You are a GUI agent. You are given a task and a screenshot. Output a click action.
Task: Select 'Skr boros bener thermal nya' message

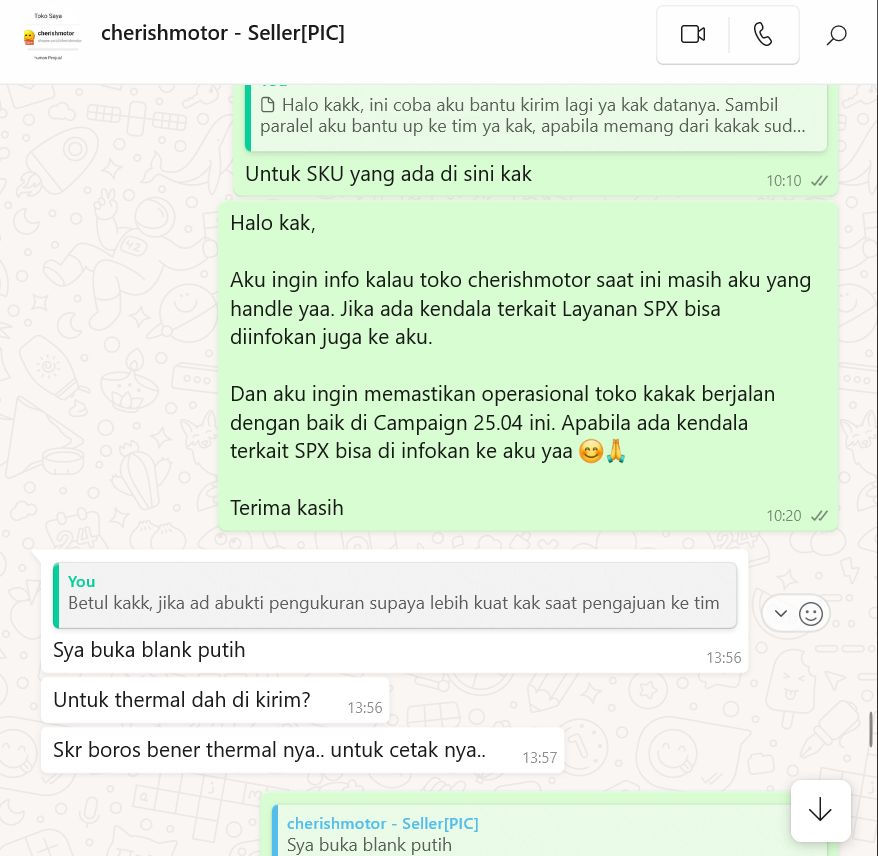tap(302, 750)
